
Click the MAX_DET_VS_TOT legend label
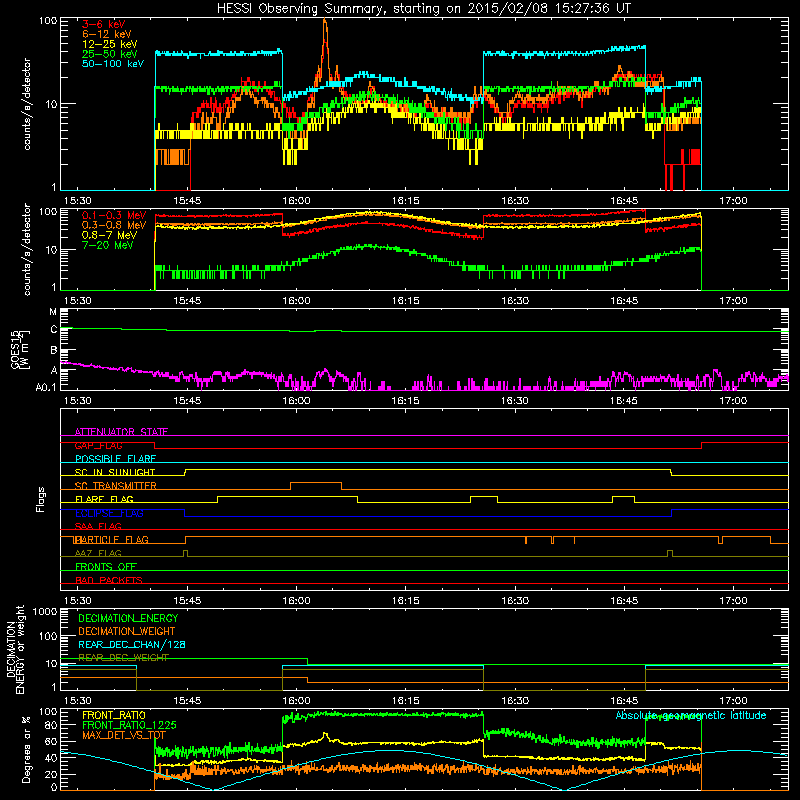124,735
